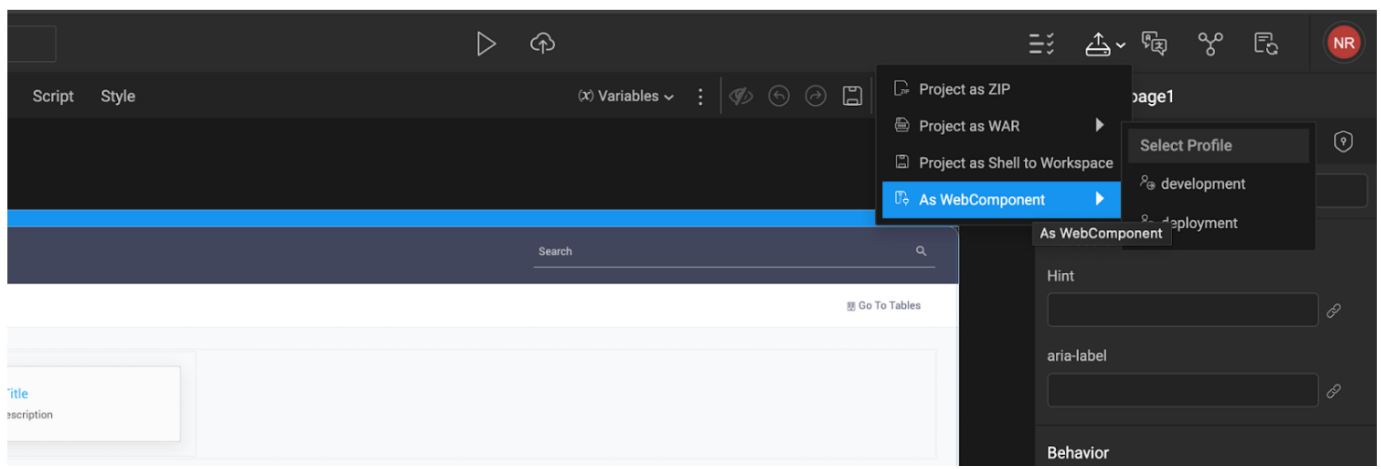
Task: Open the checklist icon in top bar
Action: 1041,44
